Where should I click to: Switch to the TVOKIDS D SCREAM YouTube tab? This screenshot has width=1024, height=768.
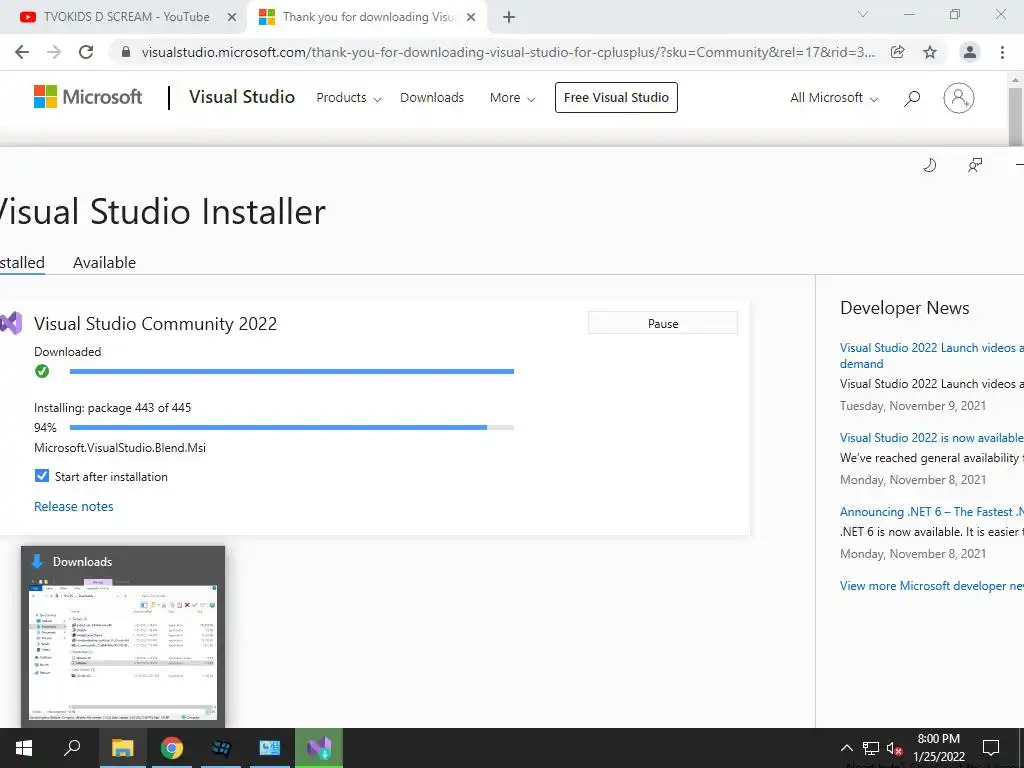(x=129, y=17)
